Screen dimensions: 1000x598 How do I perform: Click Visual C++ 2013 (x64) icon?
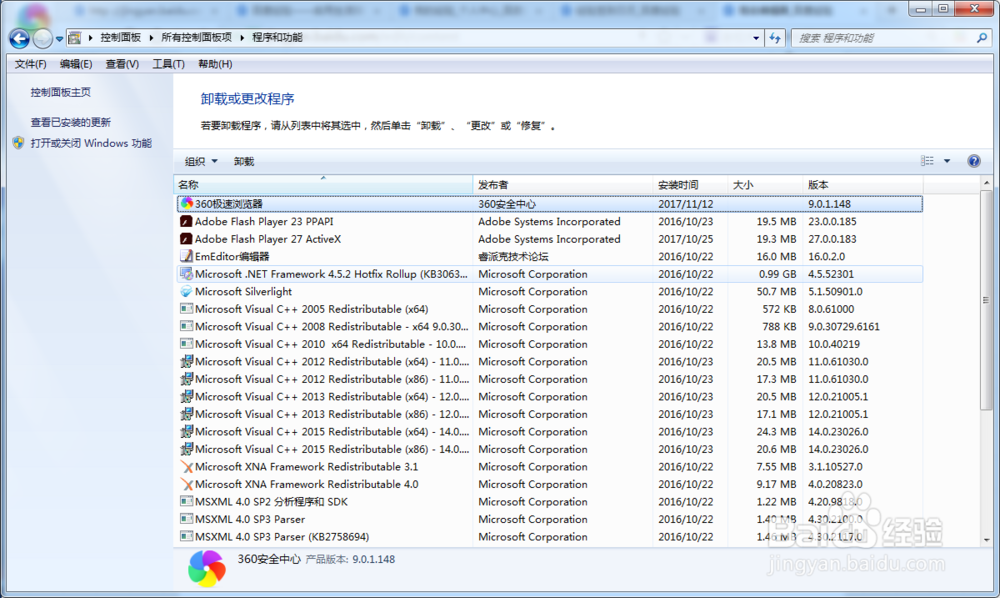coord(186,397)
